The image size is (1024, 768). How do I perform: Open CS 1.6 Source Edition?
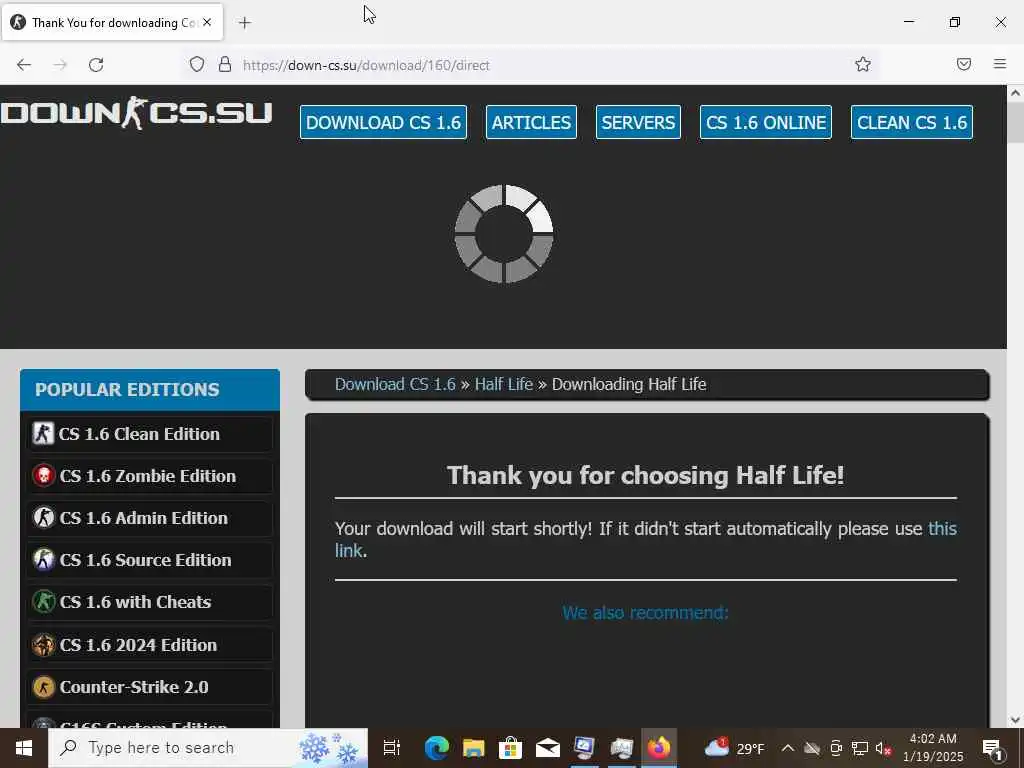click(150, 560)
